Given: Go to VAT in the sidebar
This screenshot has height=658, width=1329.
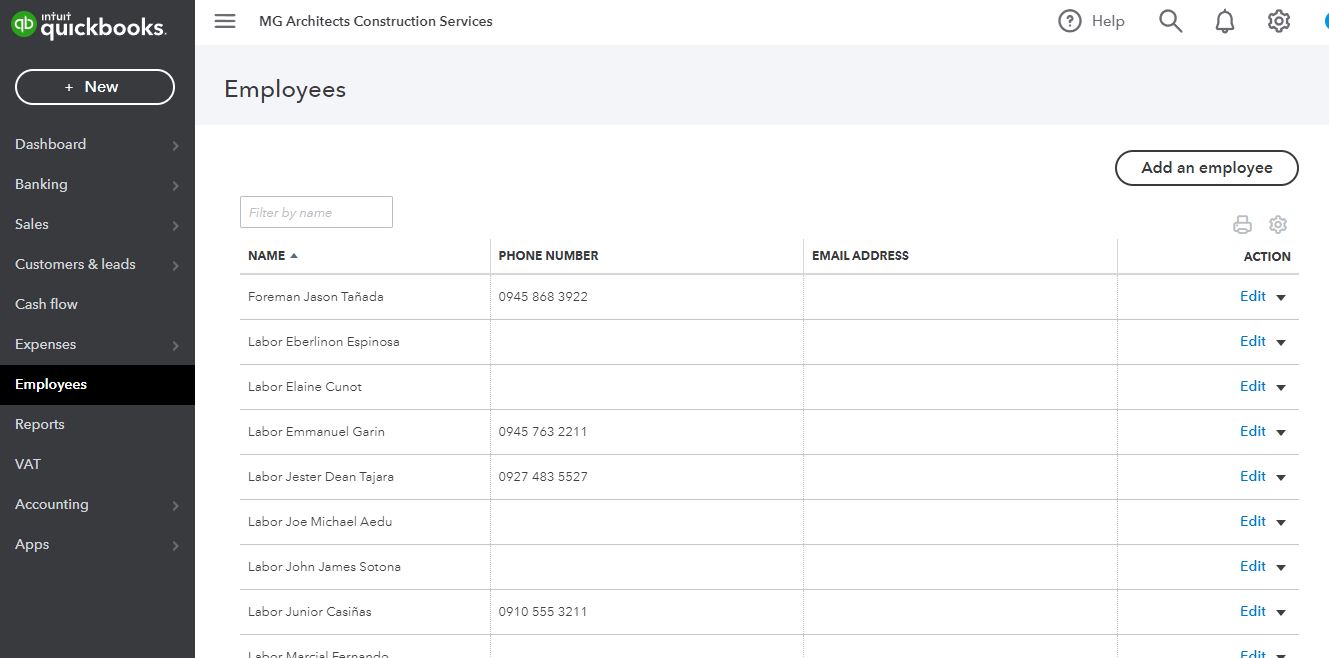Looking at the screenshot, I should pyautogui.click(x=28, y=464).
